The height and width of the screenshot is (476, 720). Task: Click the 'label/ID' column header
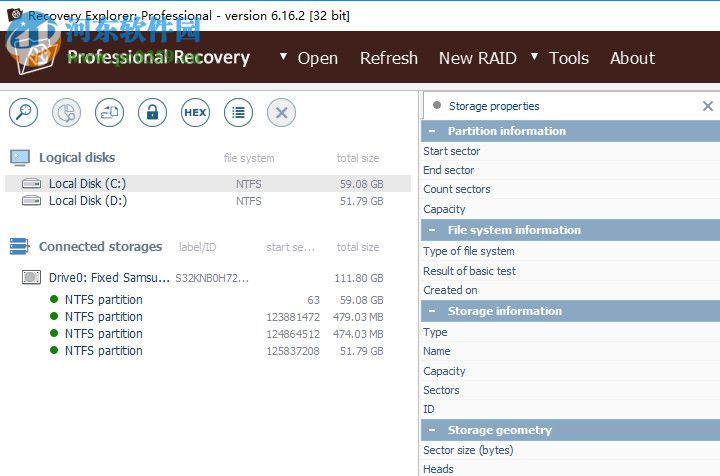197,247
